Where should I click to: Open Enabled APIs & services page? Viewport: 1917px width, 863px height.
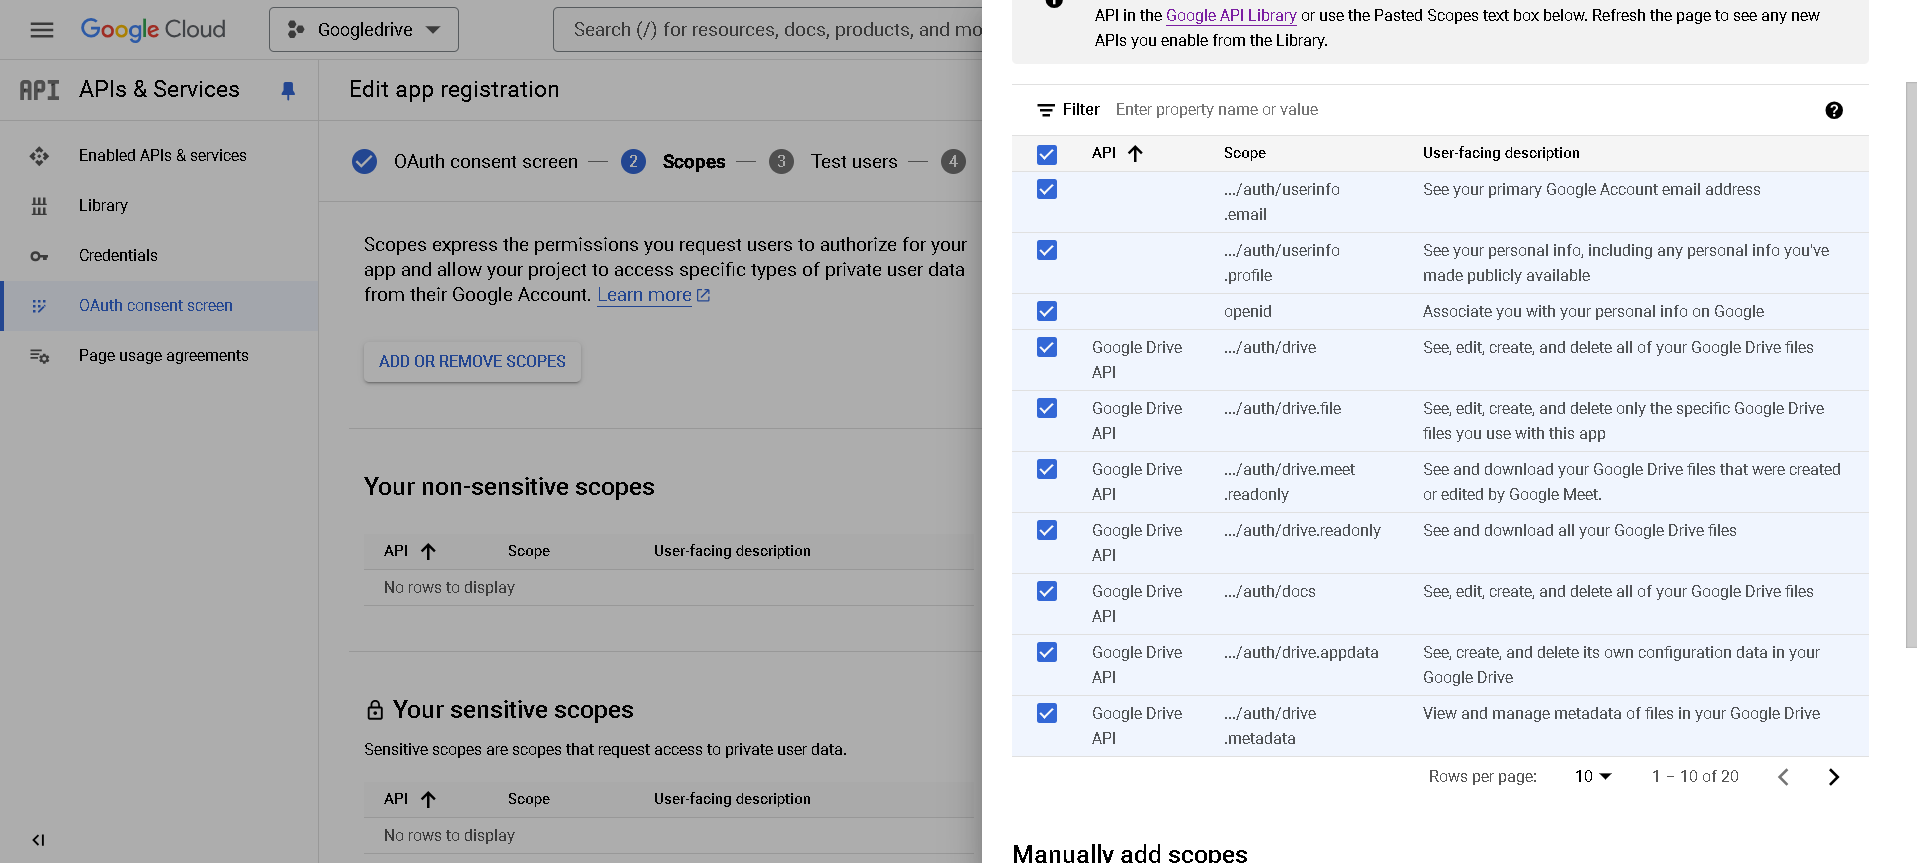(162, 156)
